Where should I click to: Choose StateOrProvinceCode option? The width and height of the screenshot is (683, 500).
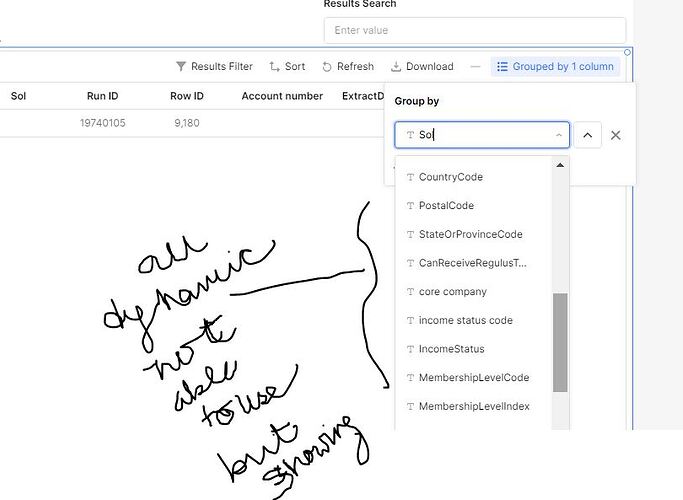(470, 234)
